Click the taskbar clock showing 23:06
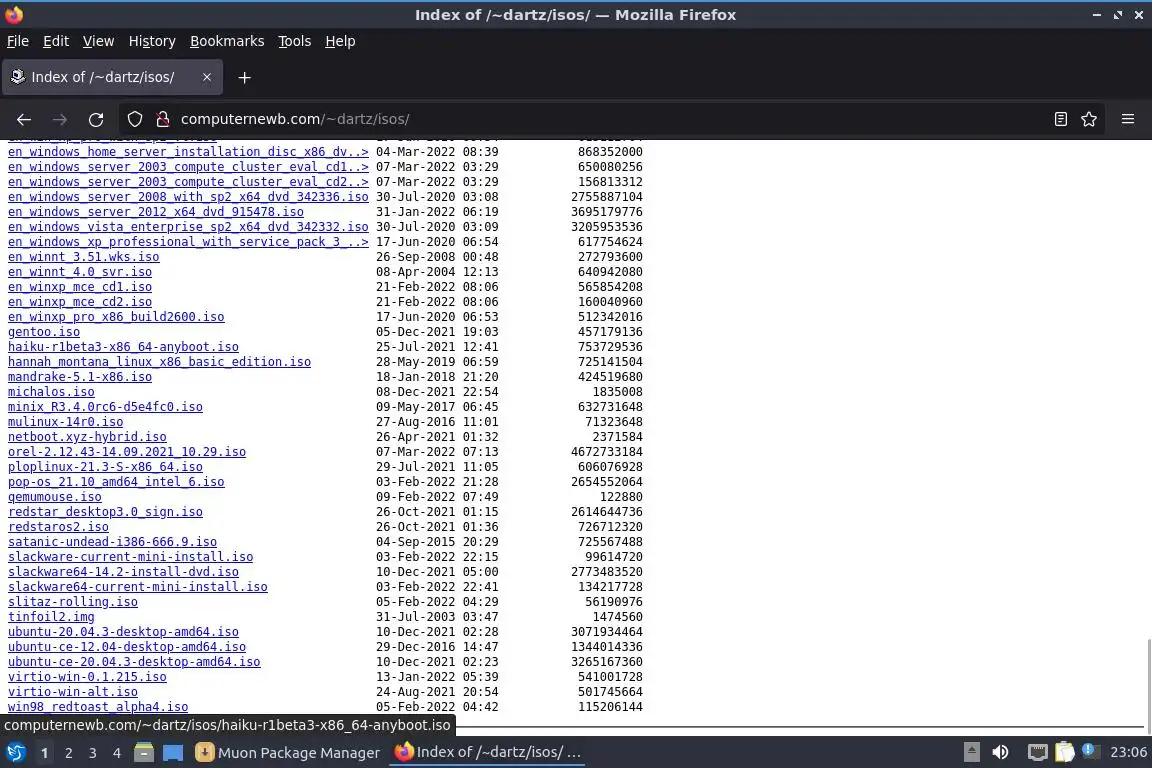This screenshot has height=768, width=1152. click(1128, 753)
